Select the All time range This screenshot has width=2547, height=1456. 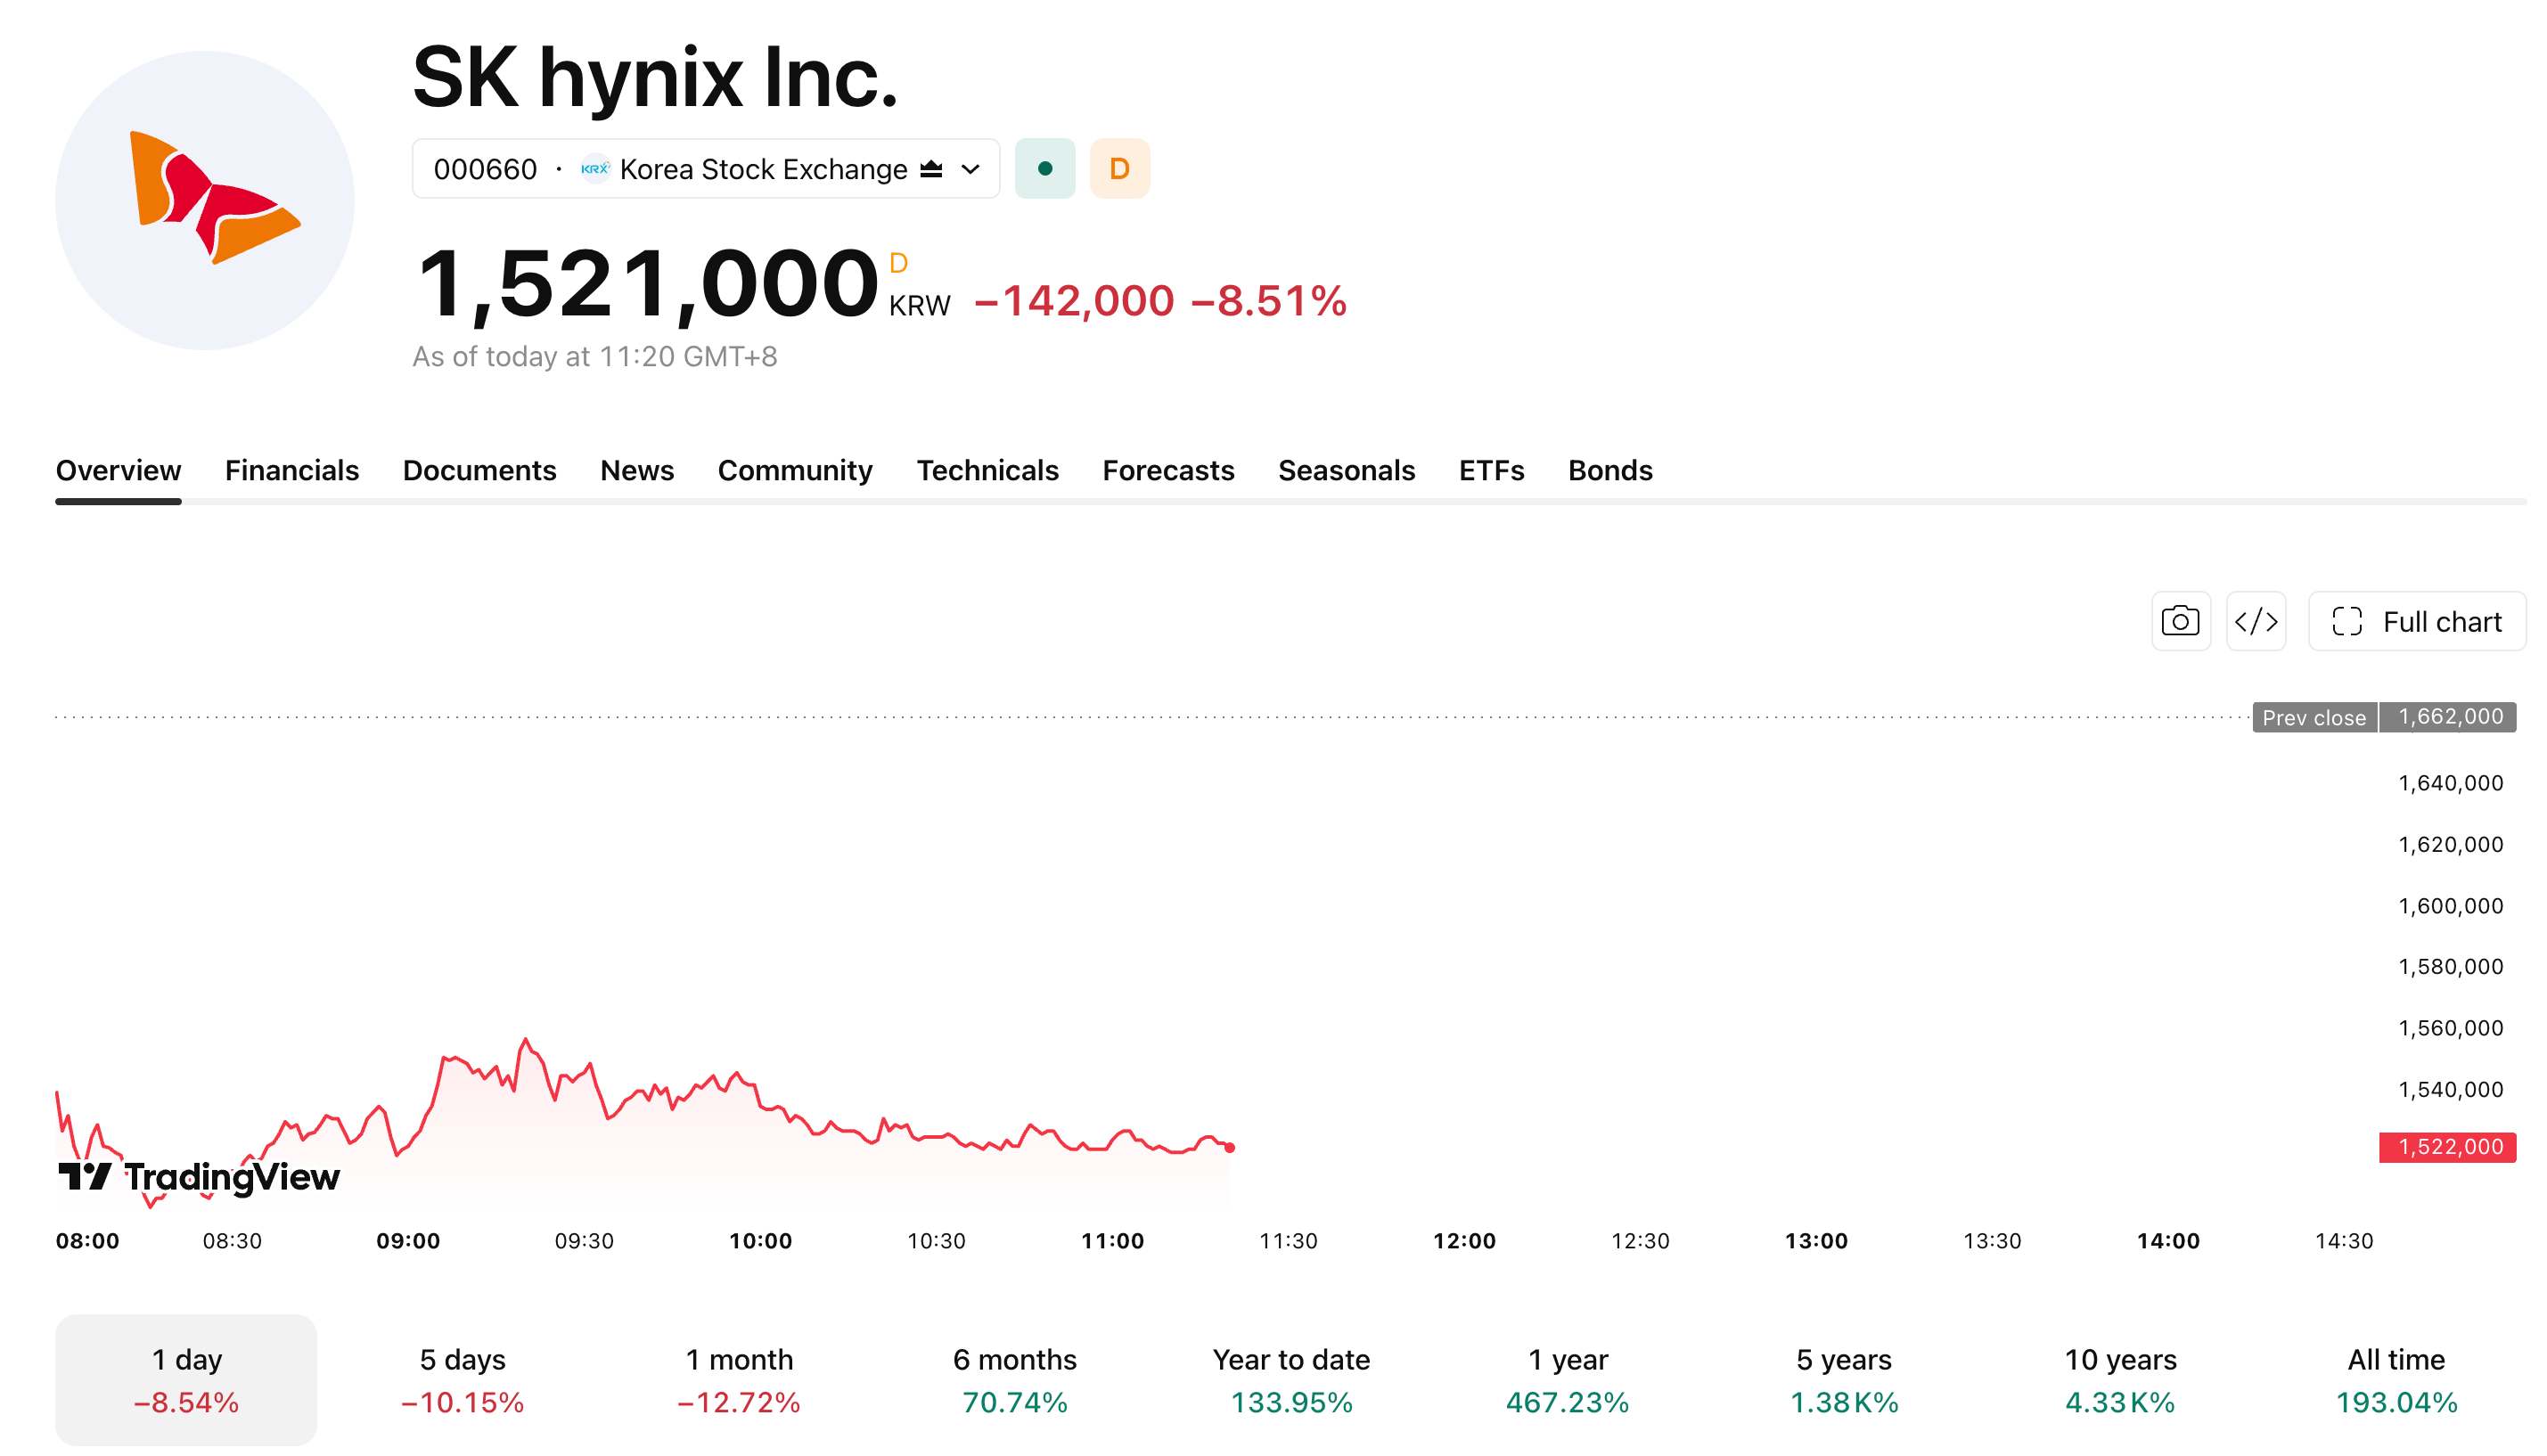click(x=2396, y=1380)
